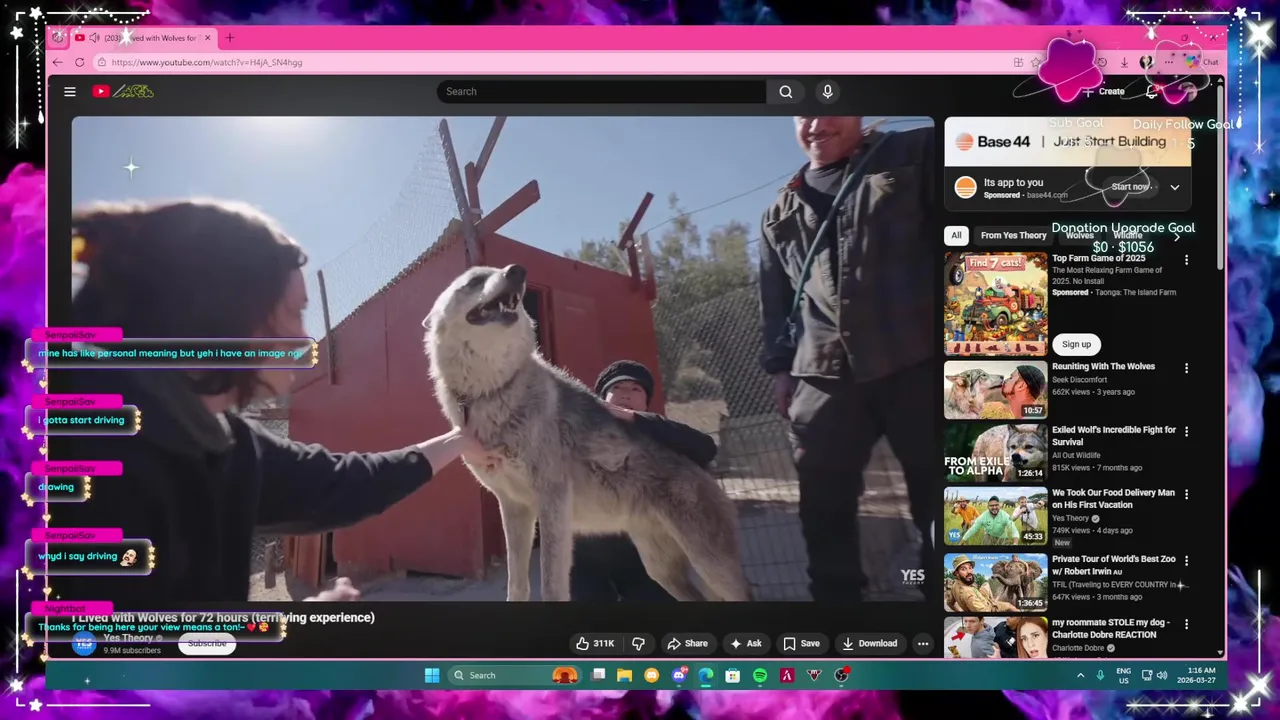Open options for Private Tour video

tap(1187, 560)
